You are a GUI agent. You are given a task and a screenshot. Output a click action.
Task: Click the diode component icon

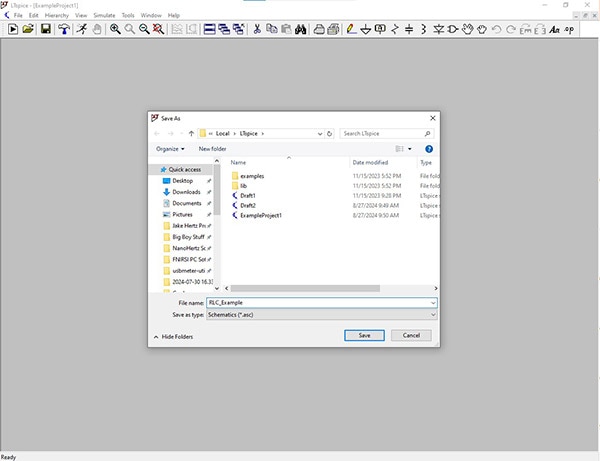(x=439, y=29)
